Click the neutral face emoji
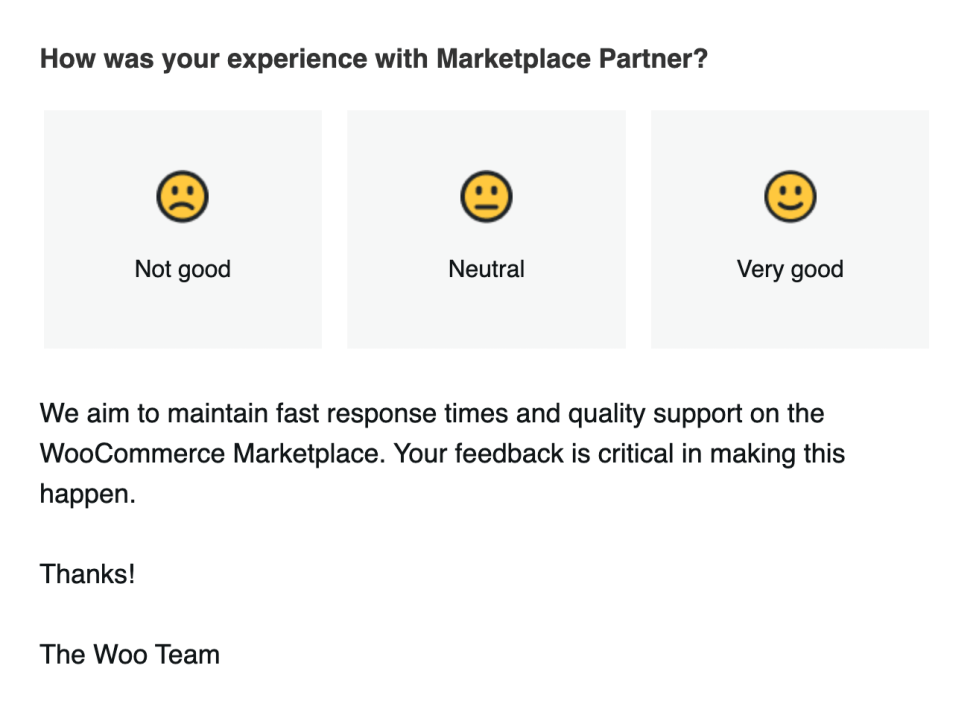Viewport: 979px width, 715px height. click(486, 197)
